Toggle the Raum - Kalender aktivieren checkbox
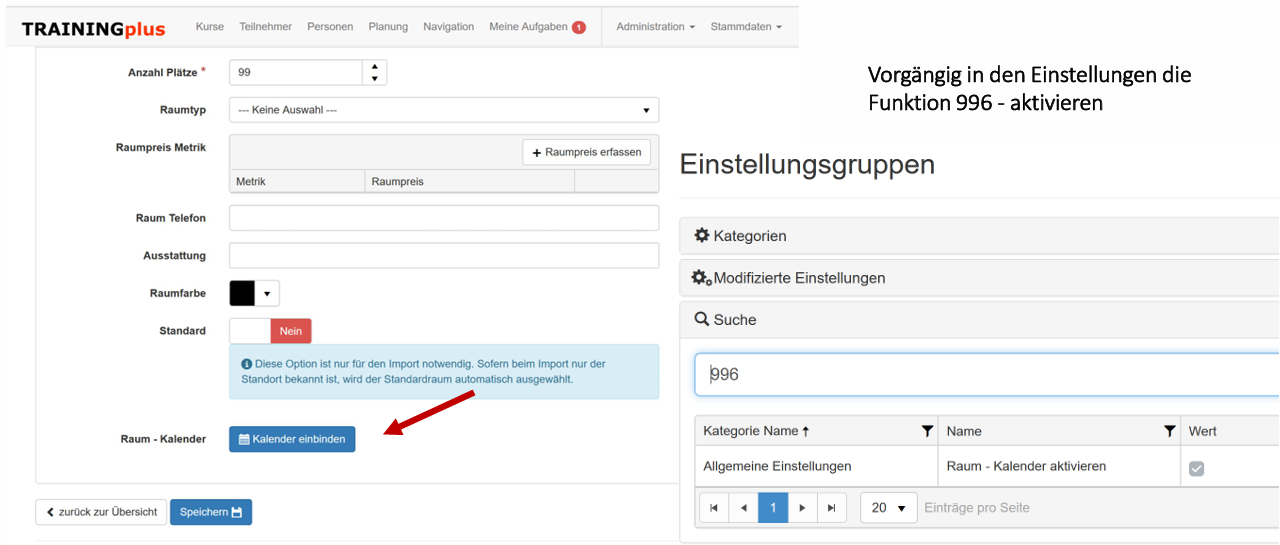This screenshot has width=1280, height=545. click(x=1196, y=468)
